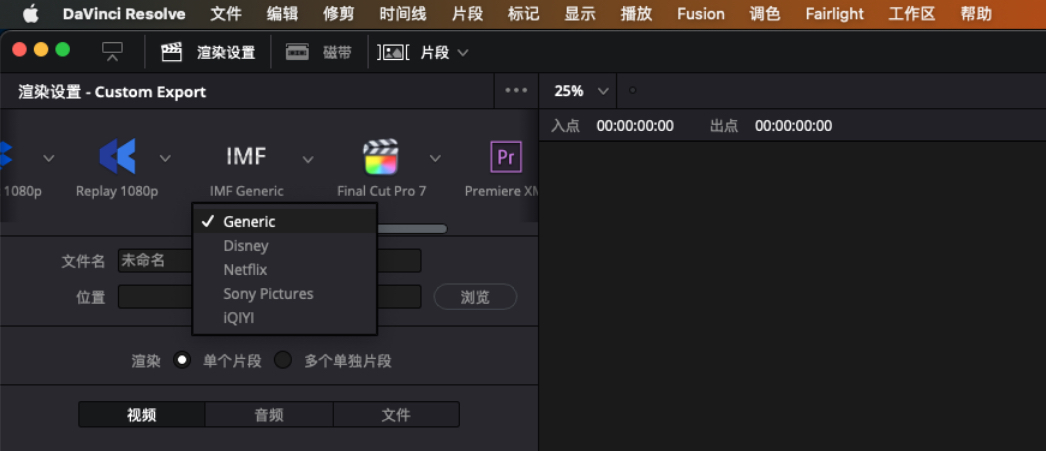1046x451 pixels.
Task: Click the 浏览 browse button
Action: [x=475, y=297]
